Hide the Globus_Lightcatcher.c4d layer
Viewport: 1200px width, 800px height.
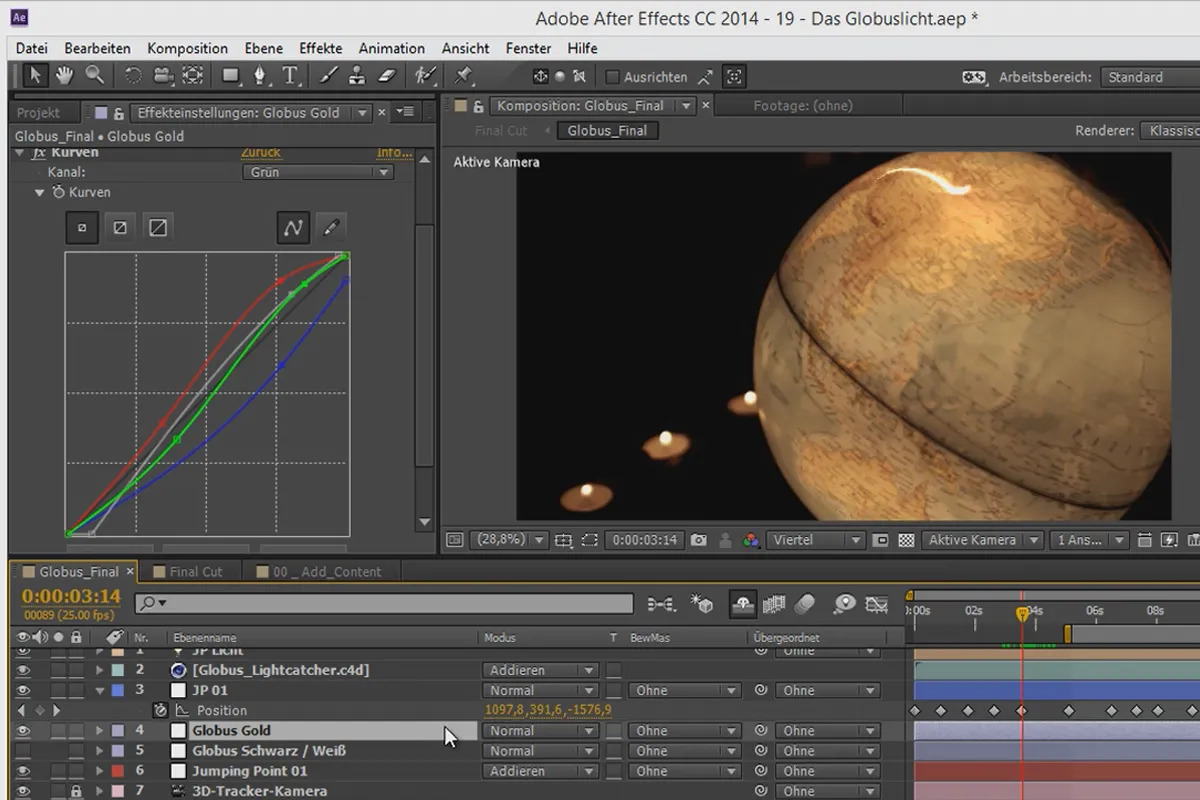pos(23,670)
